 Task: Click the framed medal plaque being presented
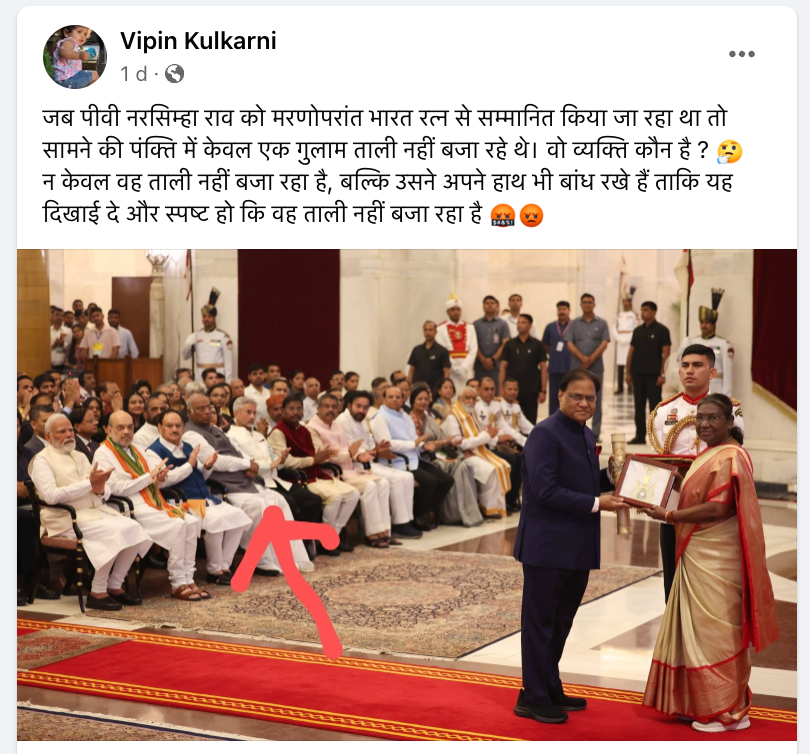(646, 480)
